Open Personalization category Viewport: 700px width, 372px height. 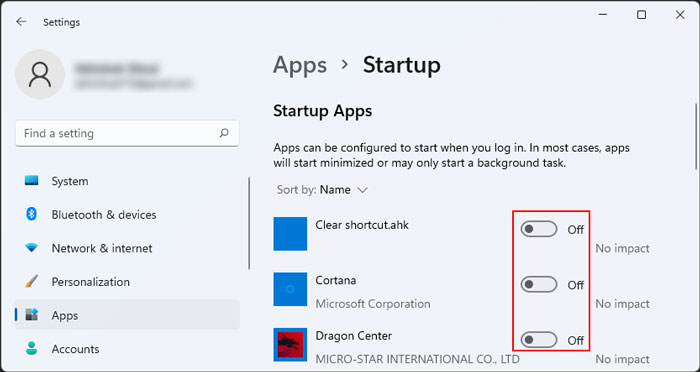pyautogui.click(x=127, y=281)
